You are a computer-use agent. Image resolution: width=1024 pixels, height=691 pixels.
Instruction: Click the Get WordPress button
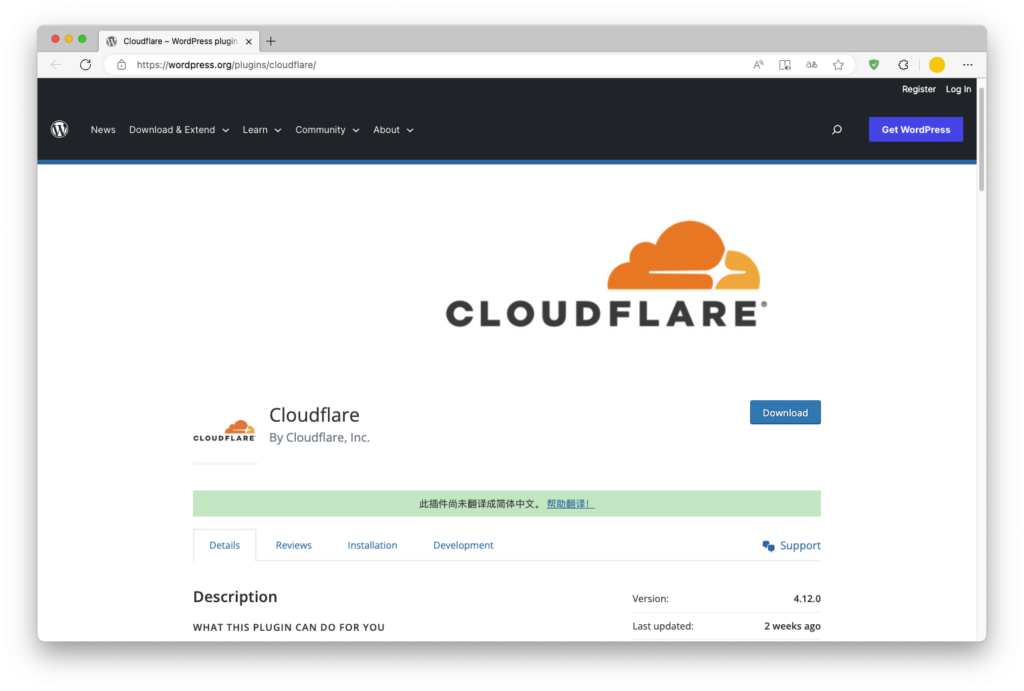[915, 130]
